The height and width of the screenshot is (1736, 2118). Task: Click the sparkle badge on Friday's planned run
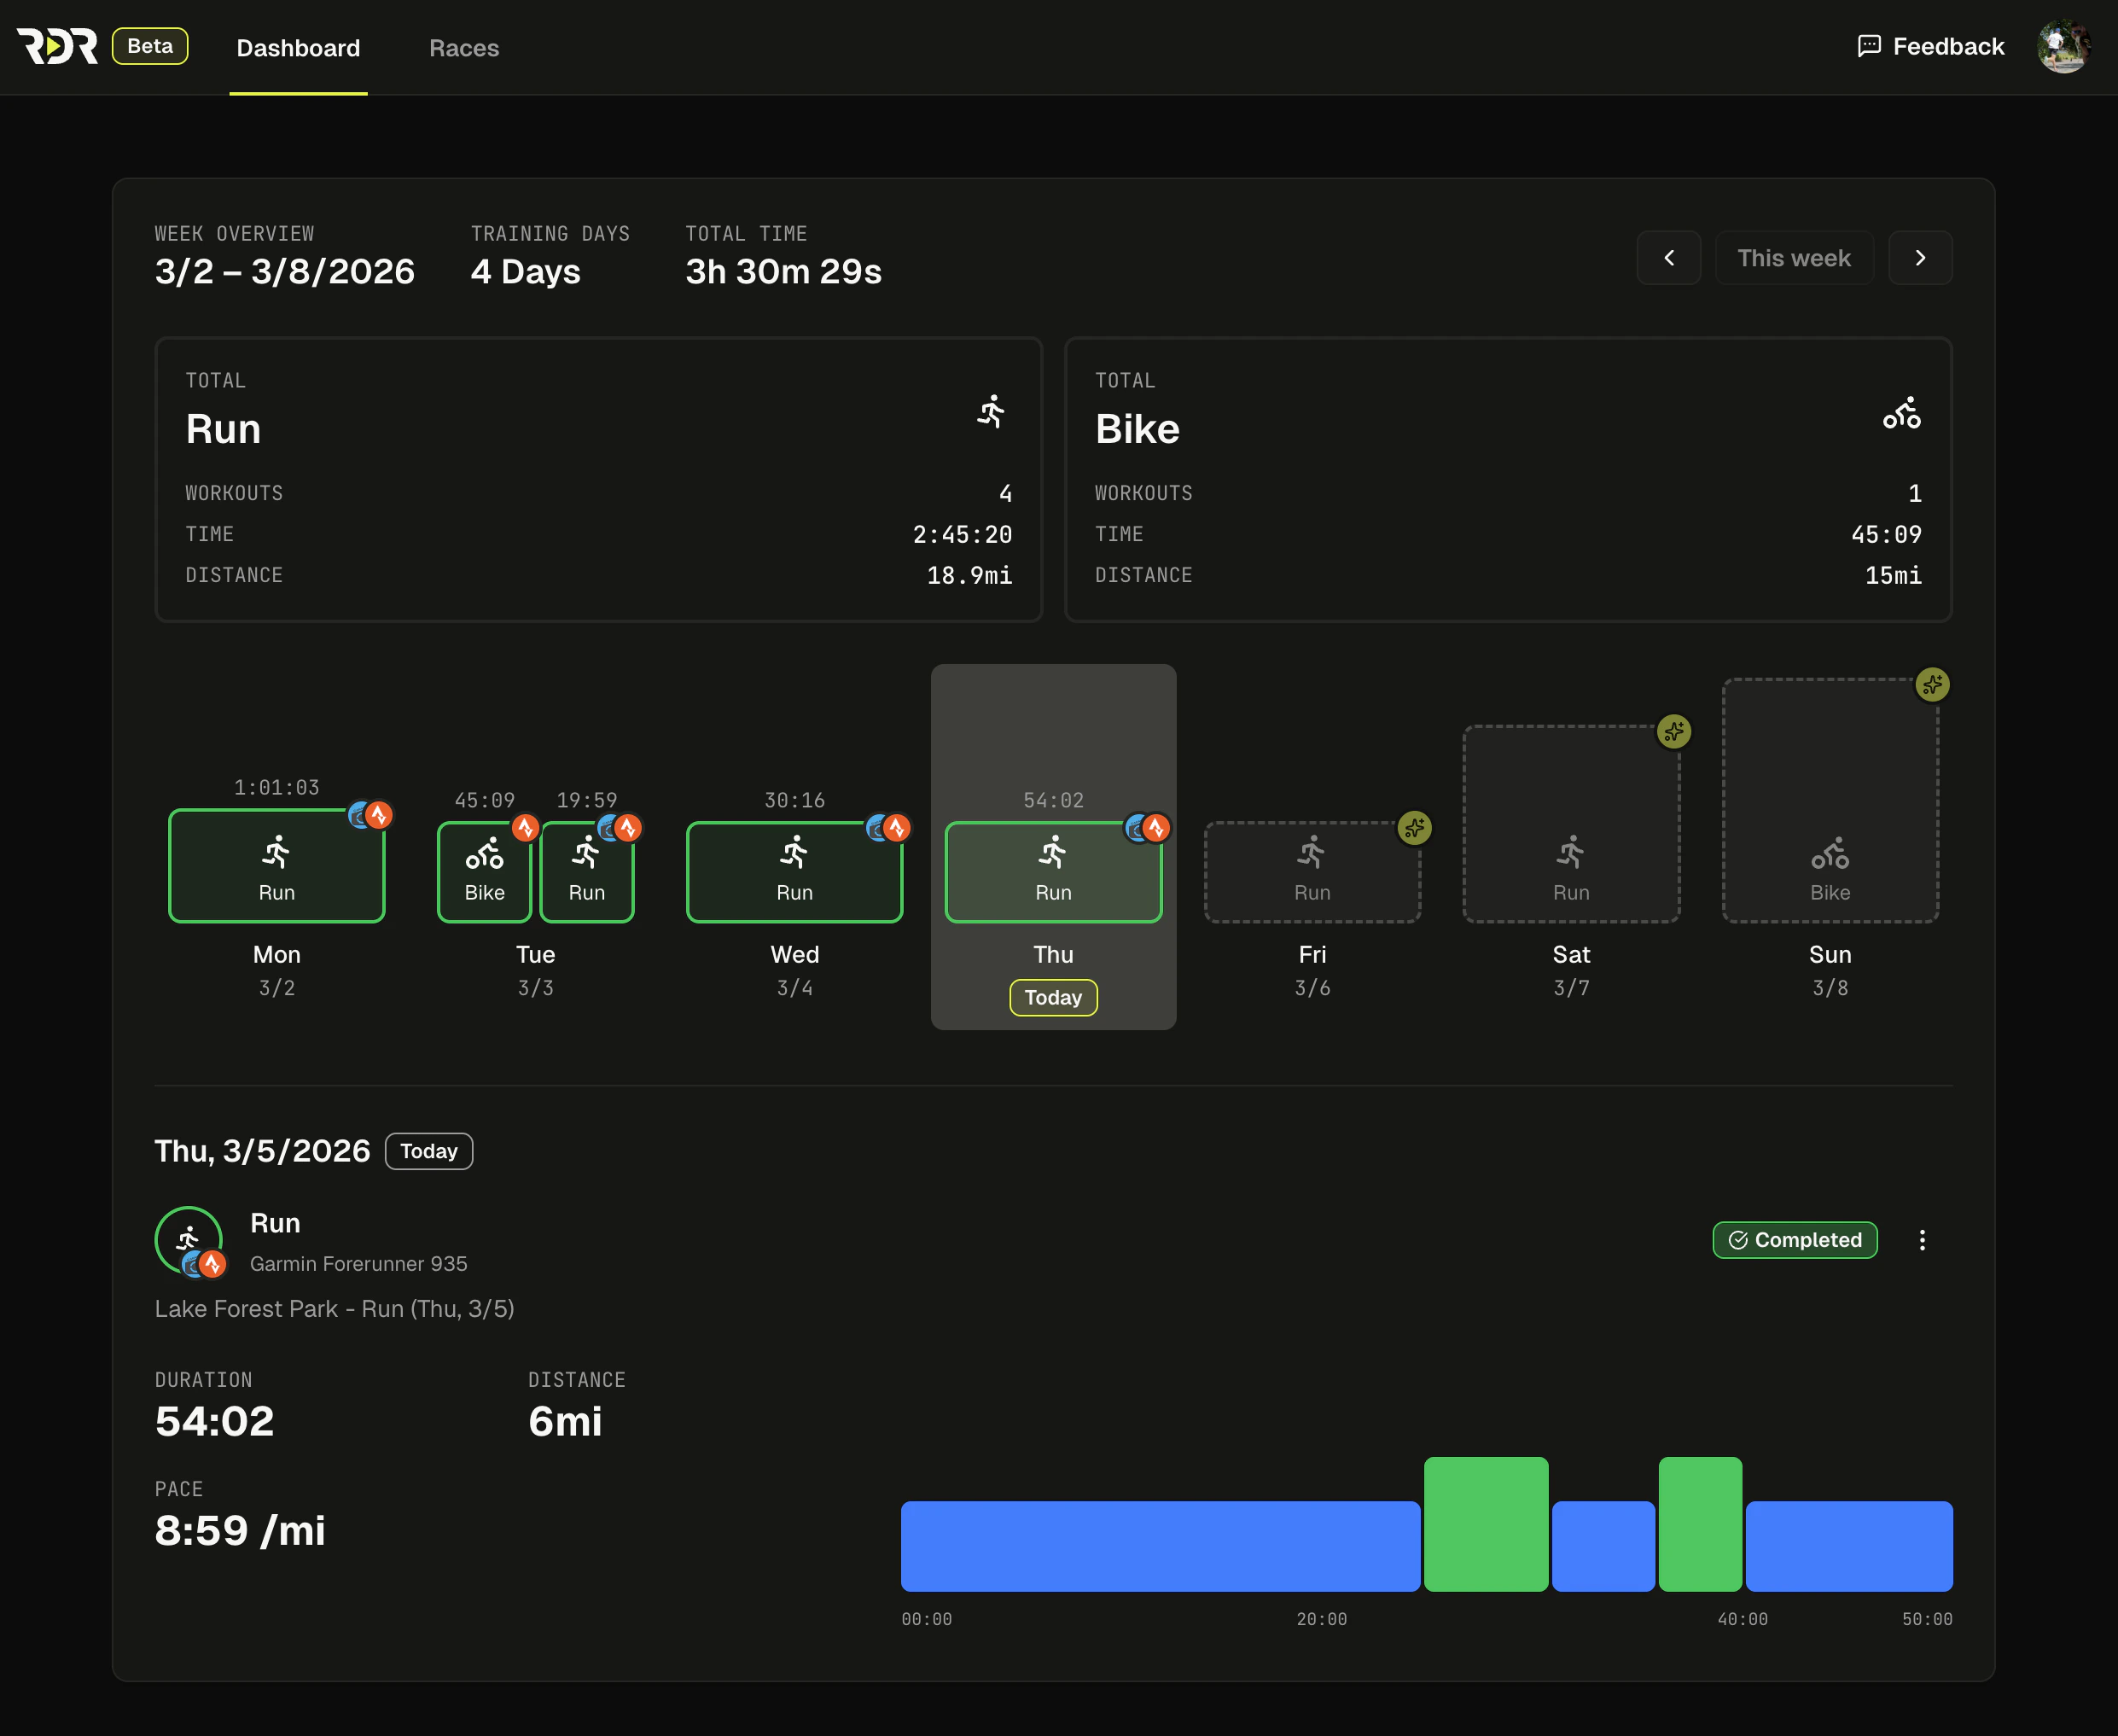pos(1413,829)
